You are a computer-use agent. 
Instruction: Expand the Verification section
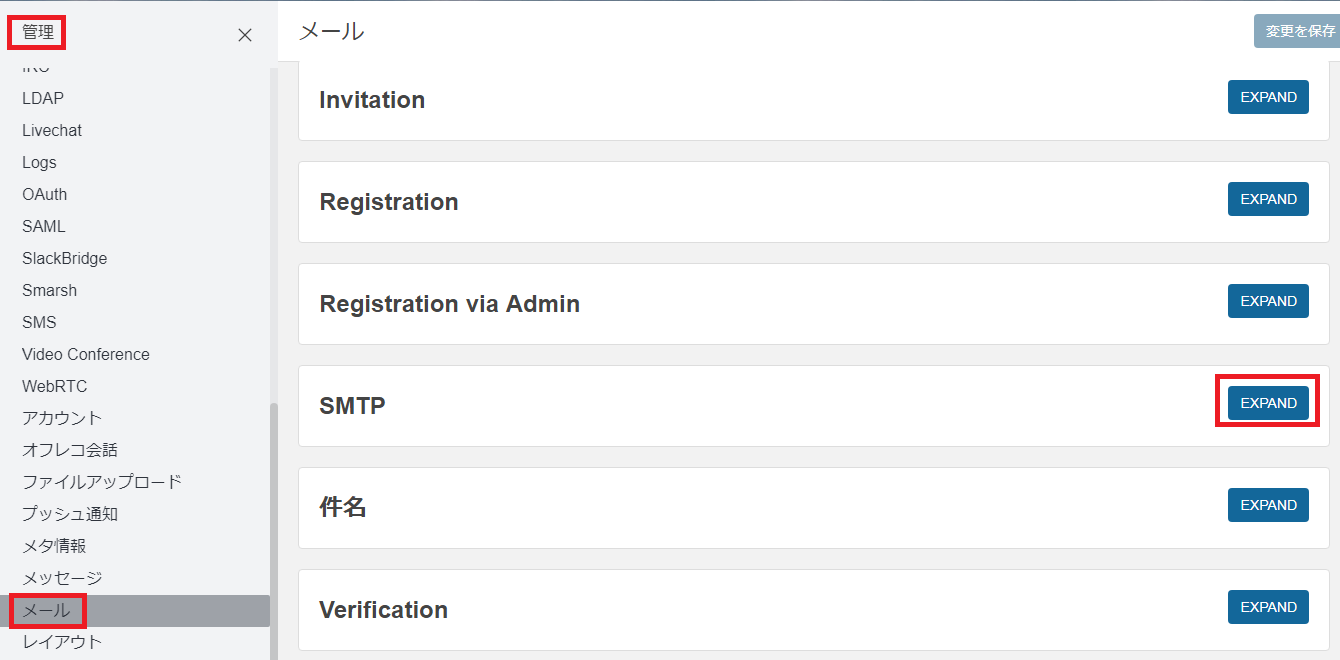[x=1268, y=607]
